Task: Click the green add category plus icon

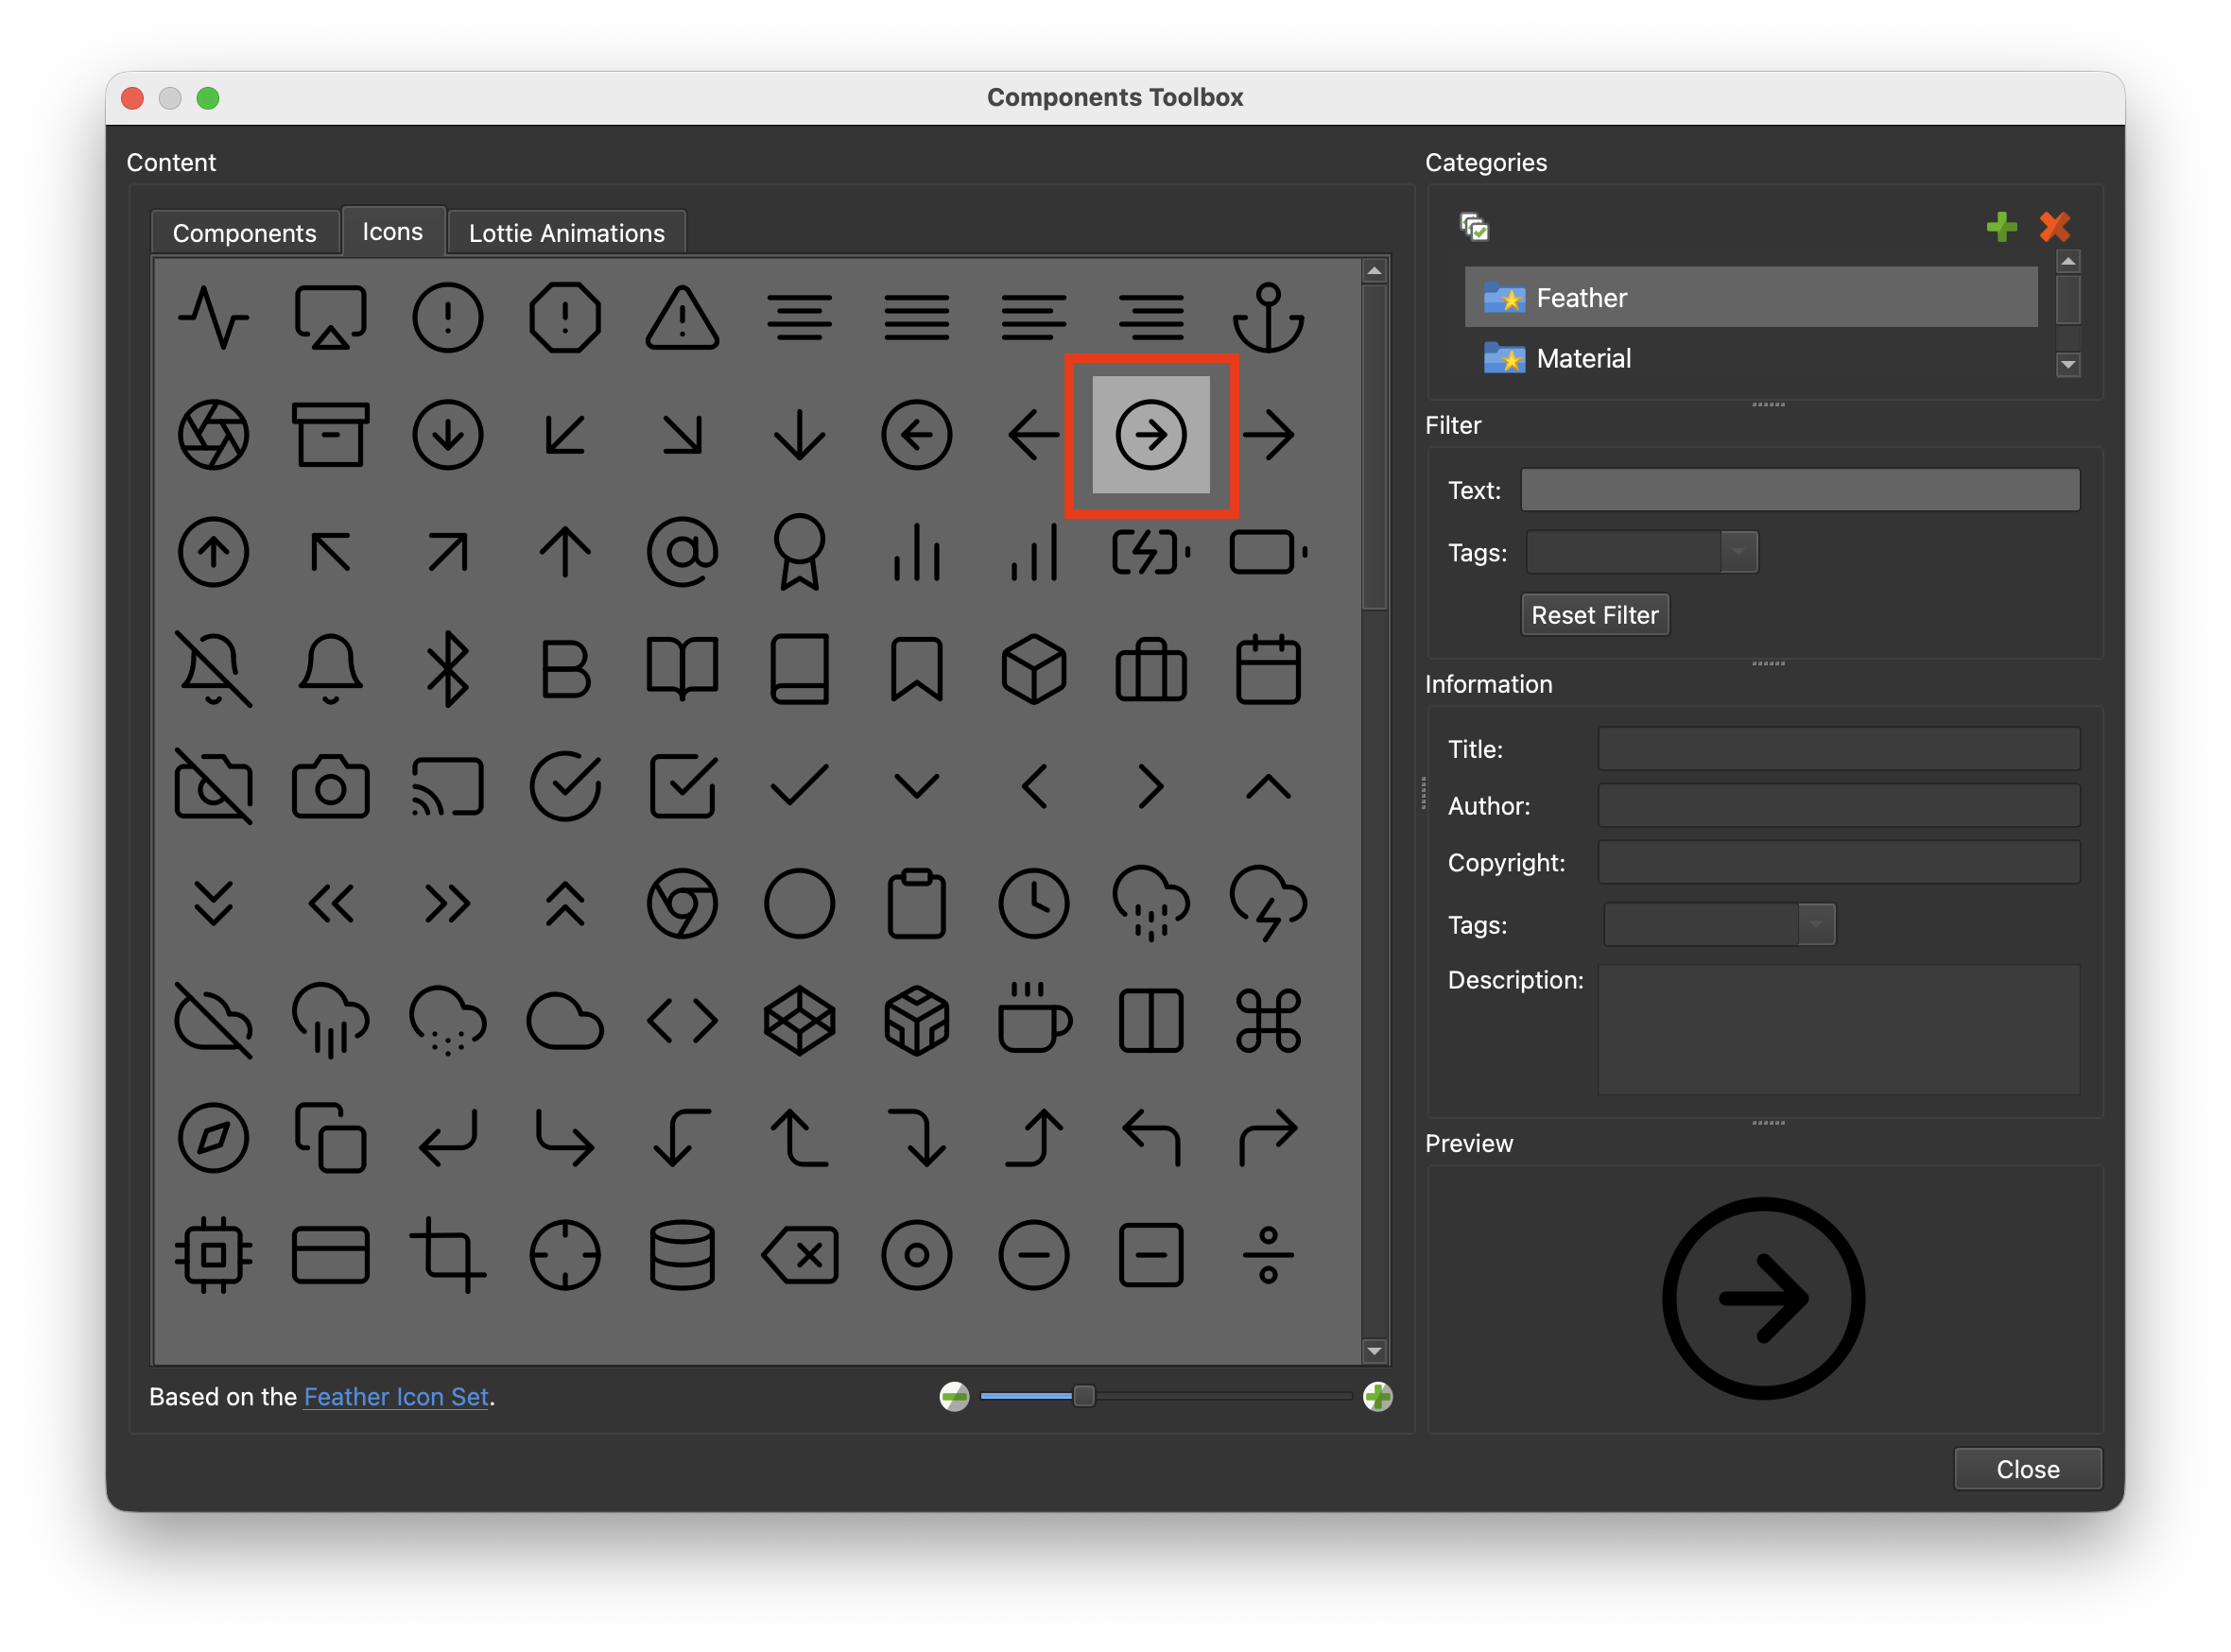Action: coord(2001,227)
